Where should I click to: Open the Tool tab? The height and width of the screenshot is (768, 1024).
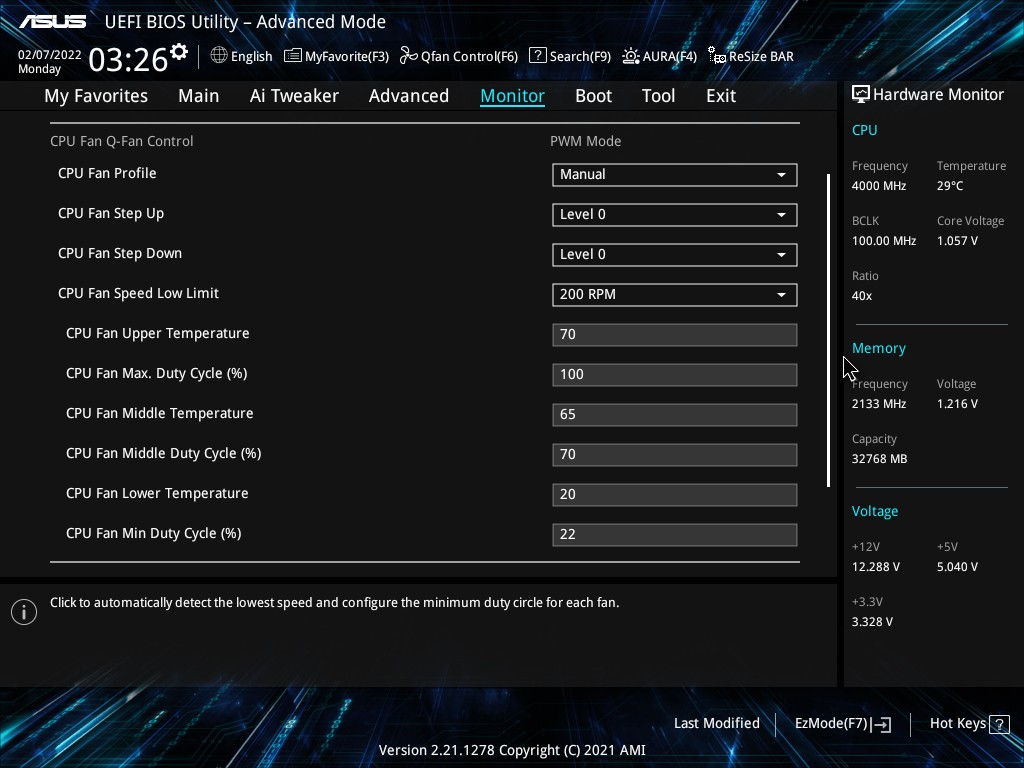[658, 96]
